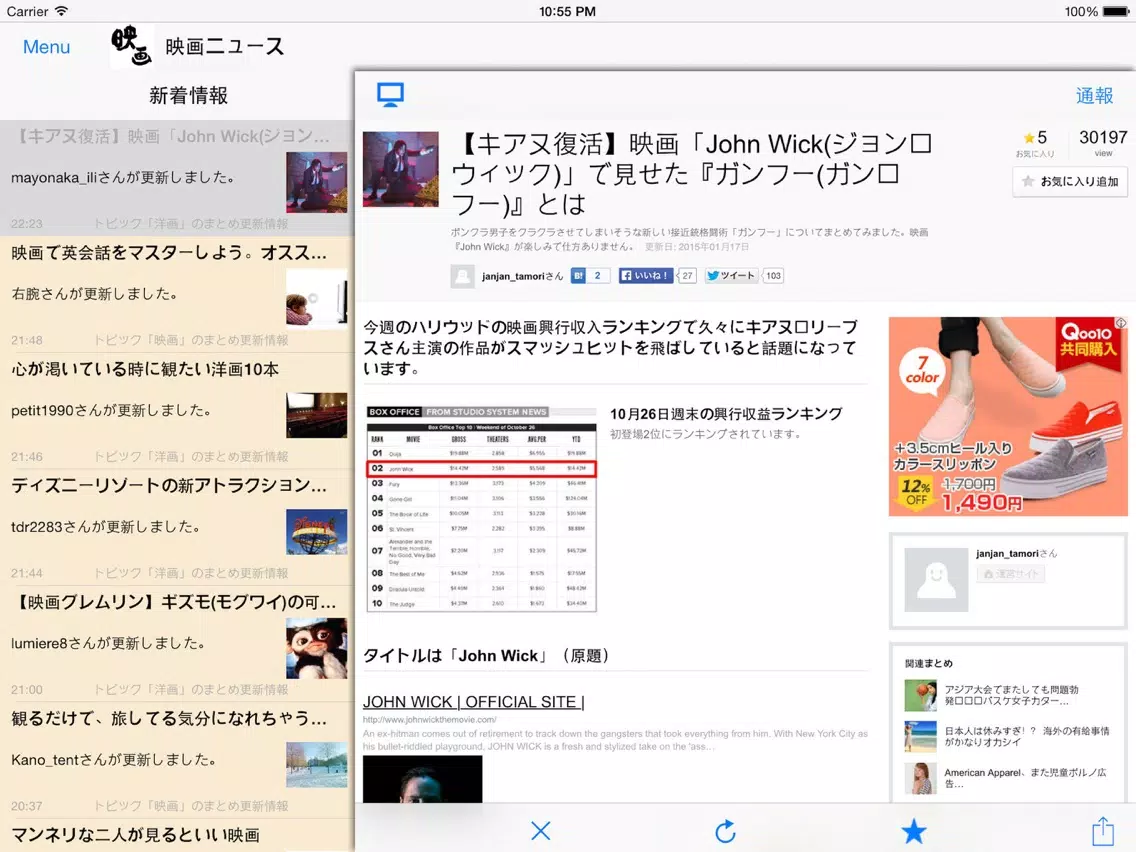The image size is (1136, 852).
Task: Open the John Wick キアヌ復活 list item
Action: click(x=178, y=178)
